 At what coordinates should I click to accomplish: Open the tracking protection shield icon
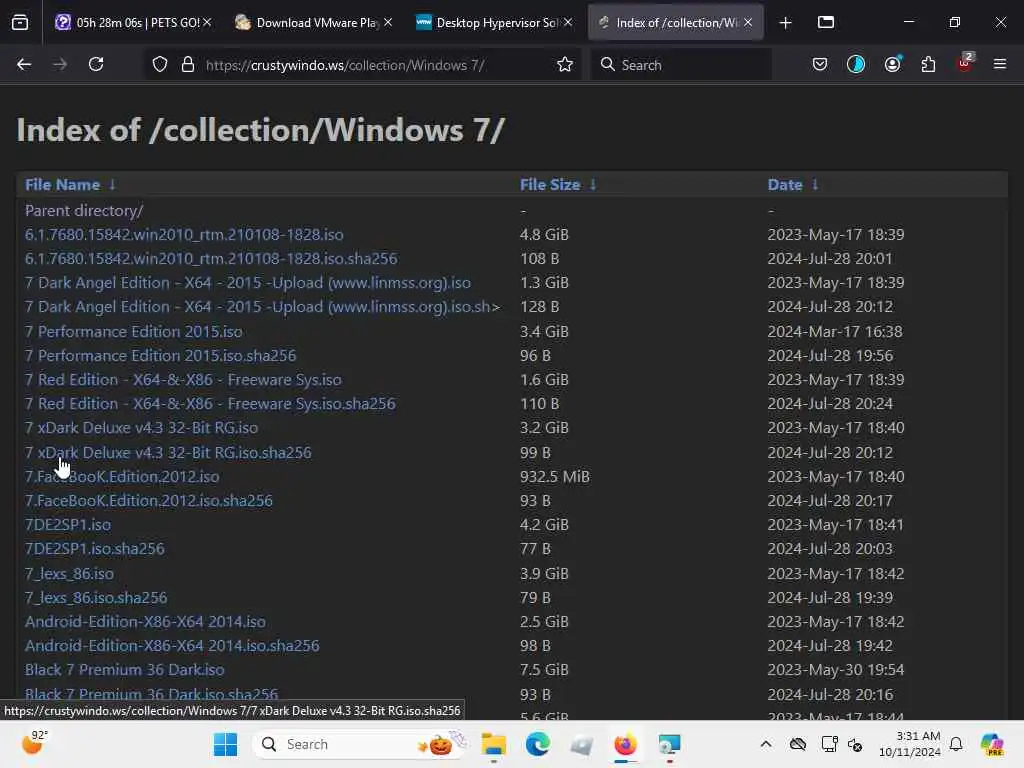click(160, 64)
